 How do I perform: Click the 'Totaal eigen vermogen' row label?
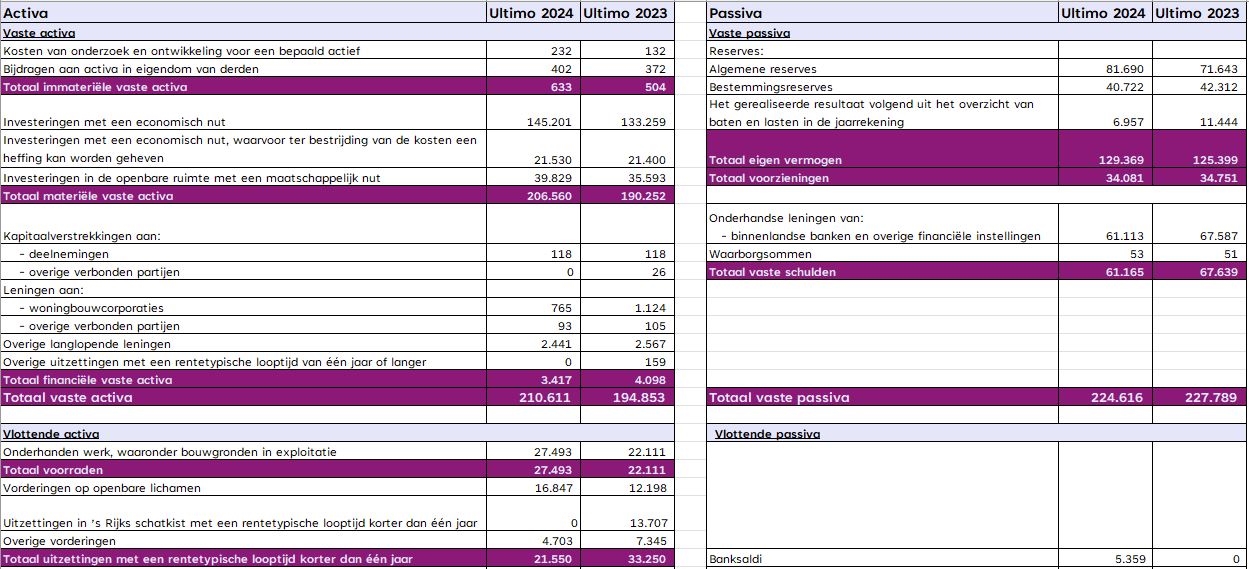pyautogui.click(x=775, y=160)
